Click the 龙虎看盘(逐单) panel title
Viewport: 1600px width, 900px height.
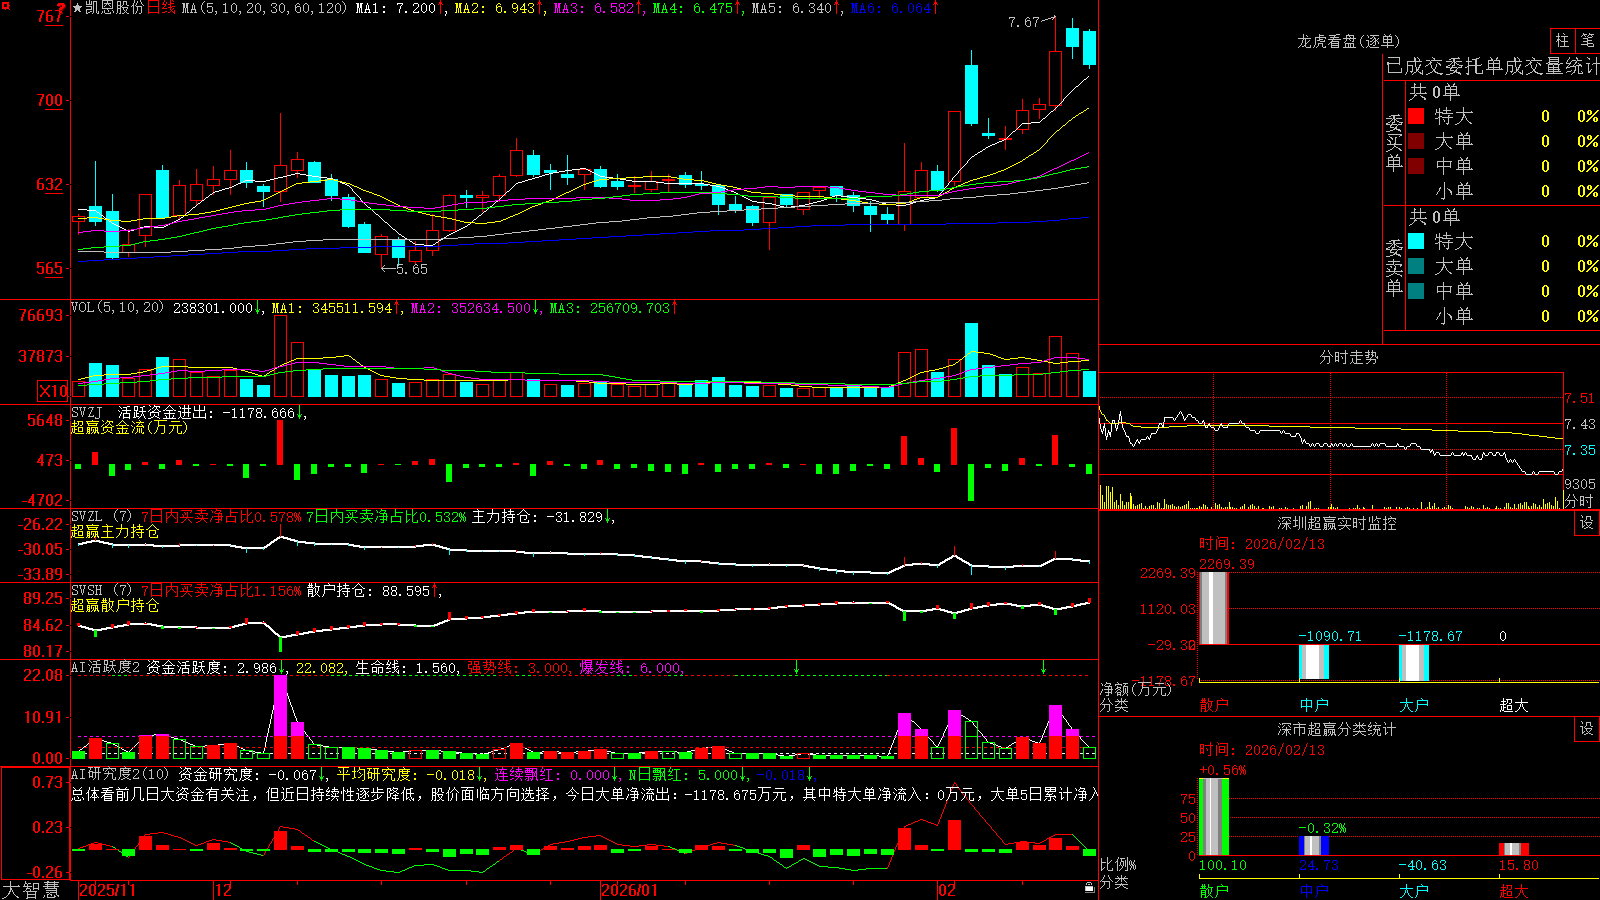1348,41
